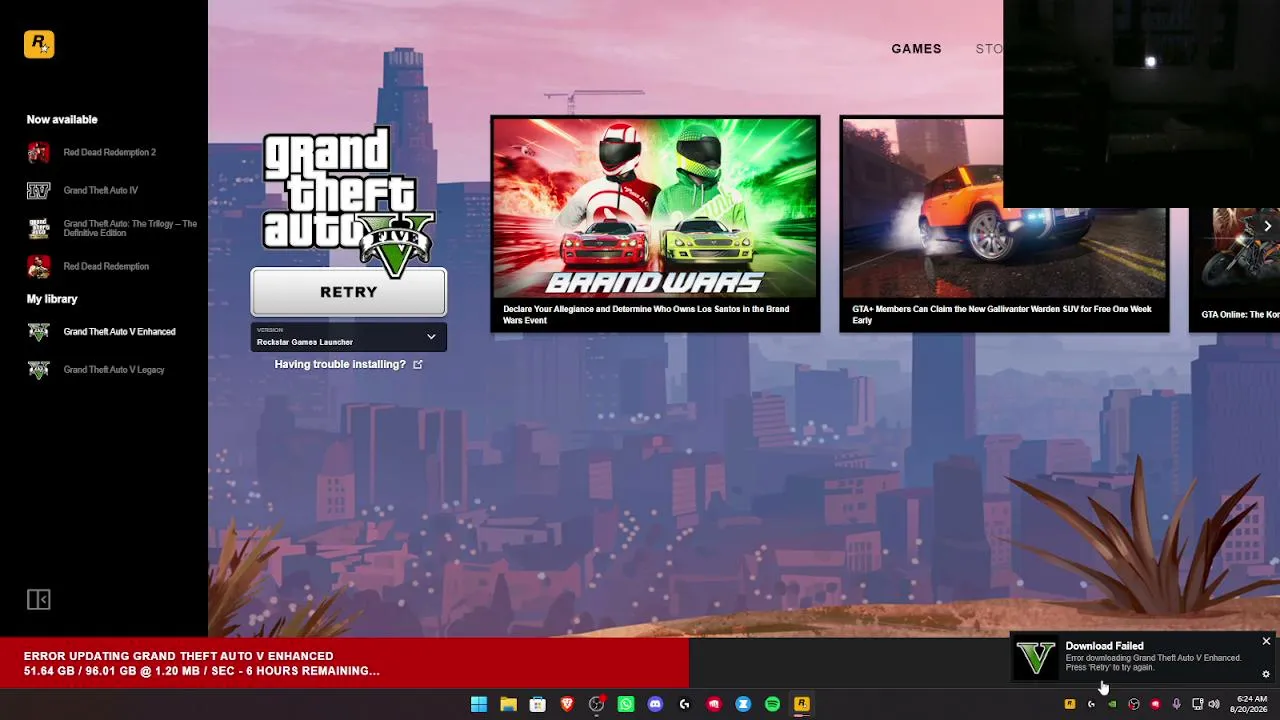Select the Red Dead Redemption game icon
Image resolution: width=1280 pixels, height=720 pixels.
[38, 266]
